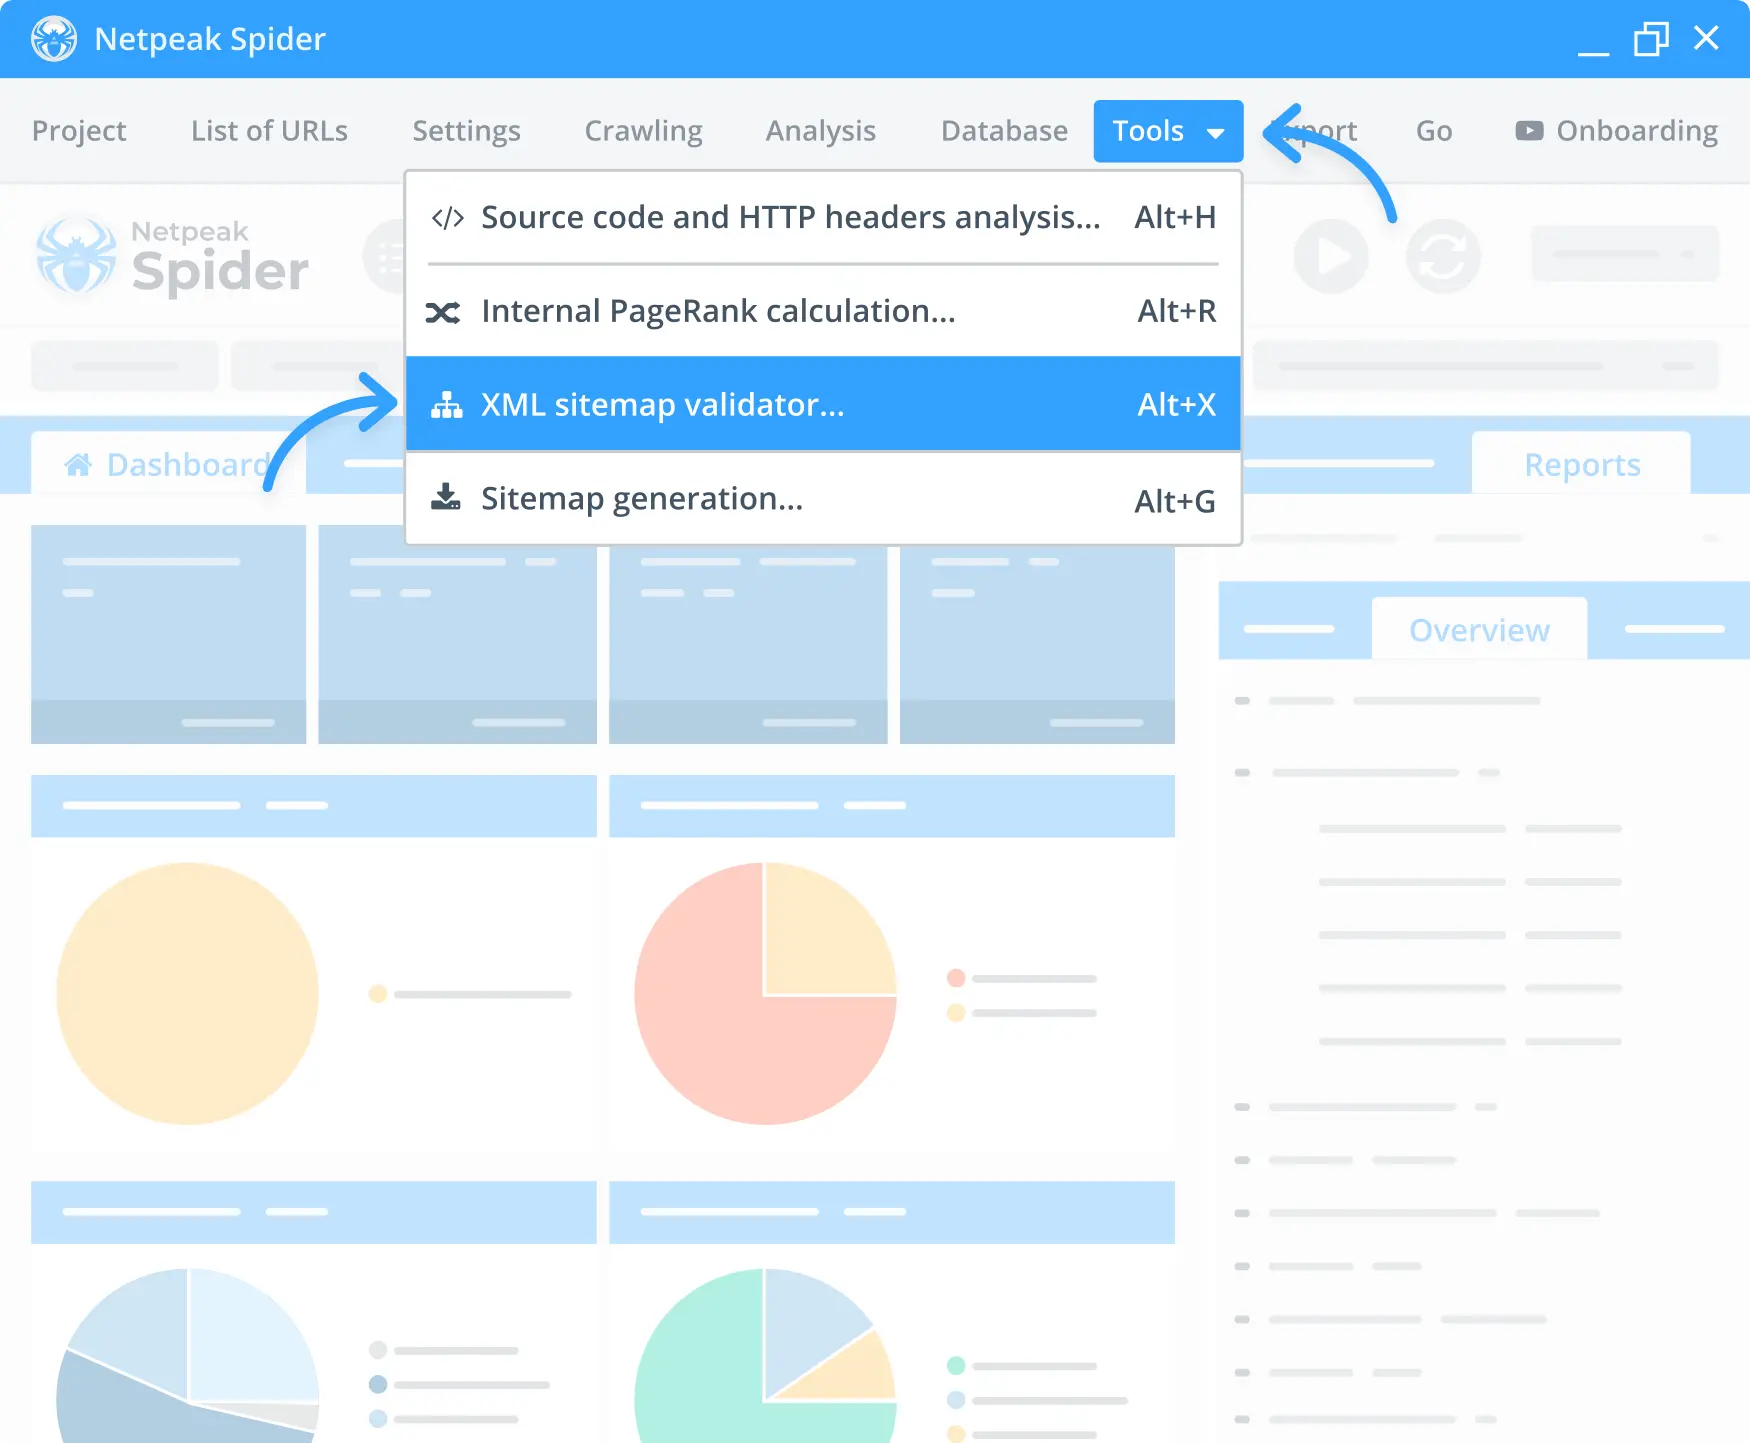Click the teal pie chart
The height and width of the screenshot is (1443, 1750).
(x=765, y=1356)
